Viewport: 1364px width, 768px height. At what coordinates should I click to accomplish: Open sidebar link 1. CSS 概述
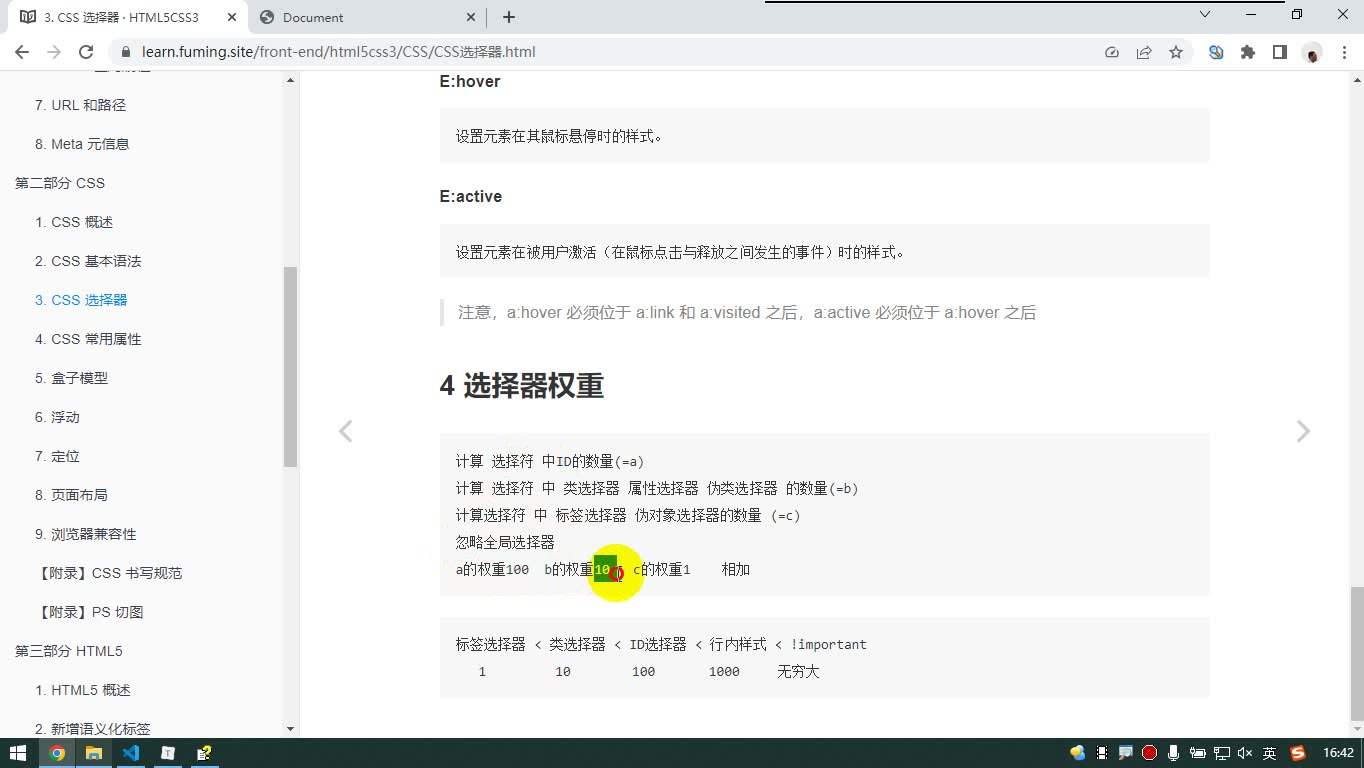pos(74,222)
